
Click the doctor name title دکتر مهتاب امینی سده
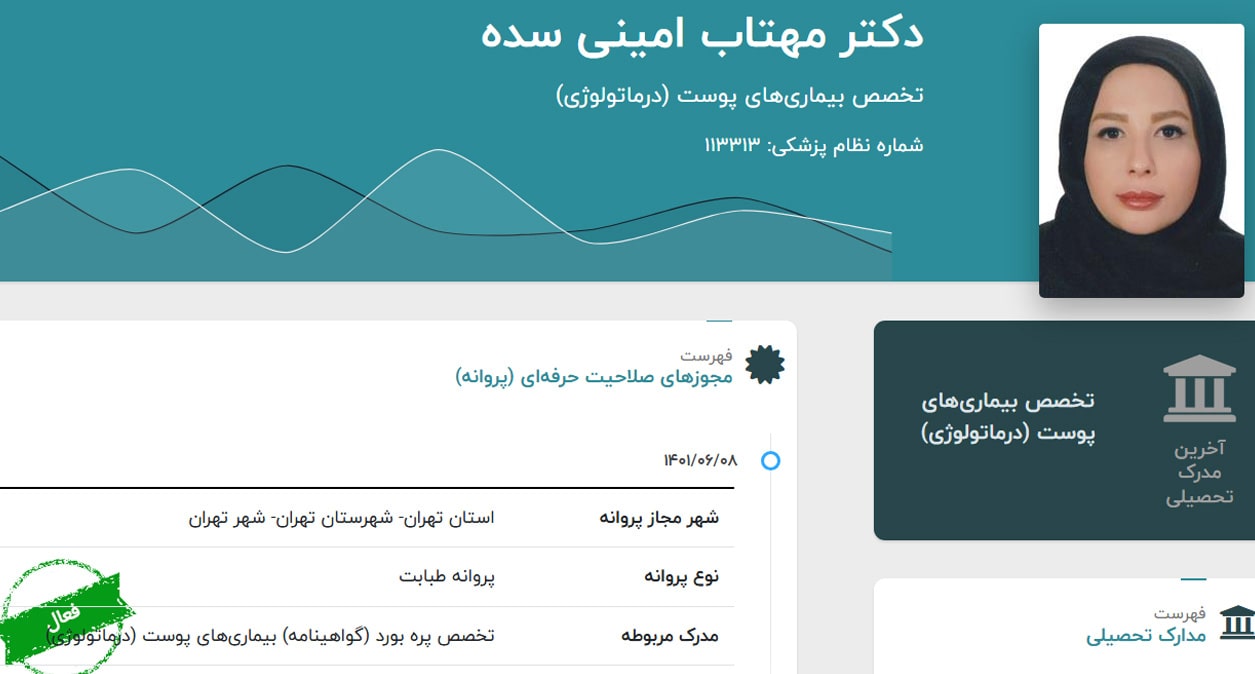coord(702,34)
